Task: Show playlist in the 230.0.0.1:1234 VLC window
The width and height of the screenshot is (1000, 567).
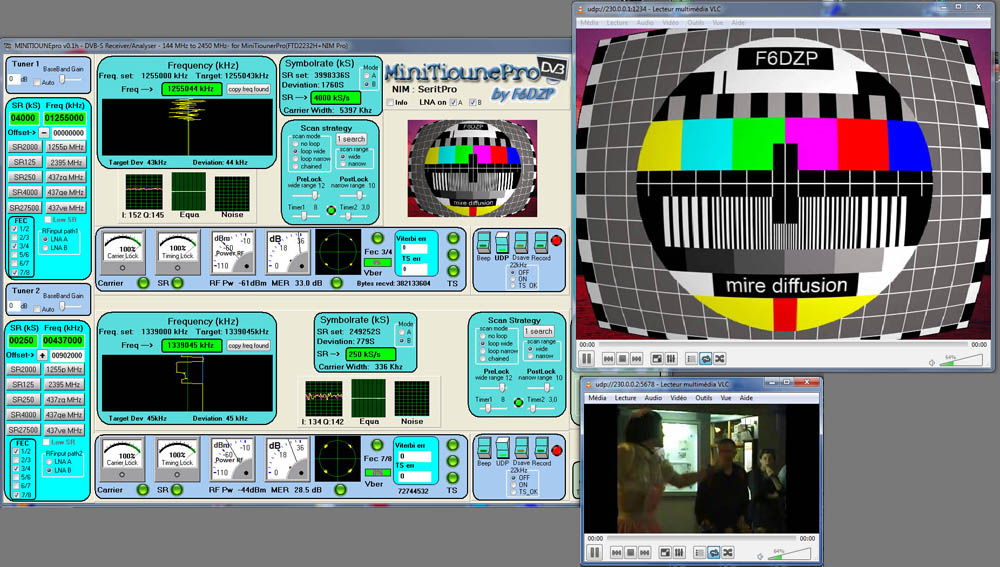Action: pos(692,359)
